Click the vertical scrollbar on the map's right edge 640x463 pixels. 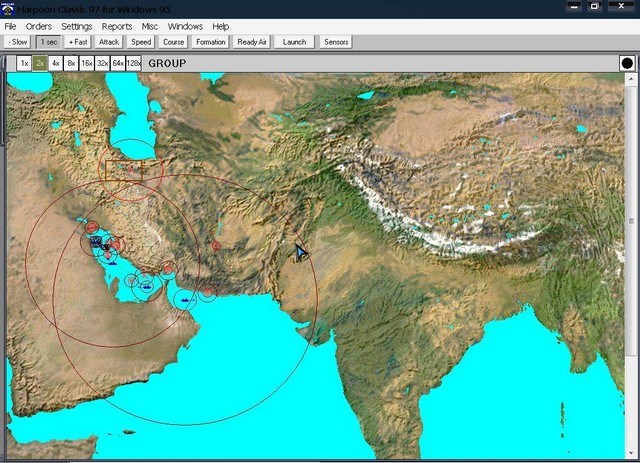click(631, 220)
